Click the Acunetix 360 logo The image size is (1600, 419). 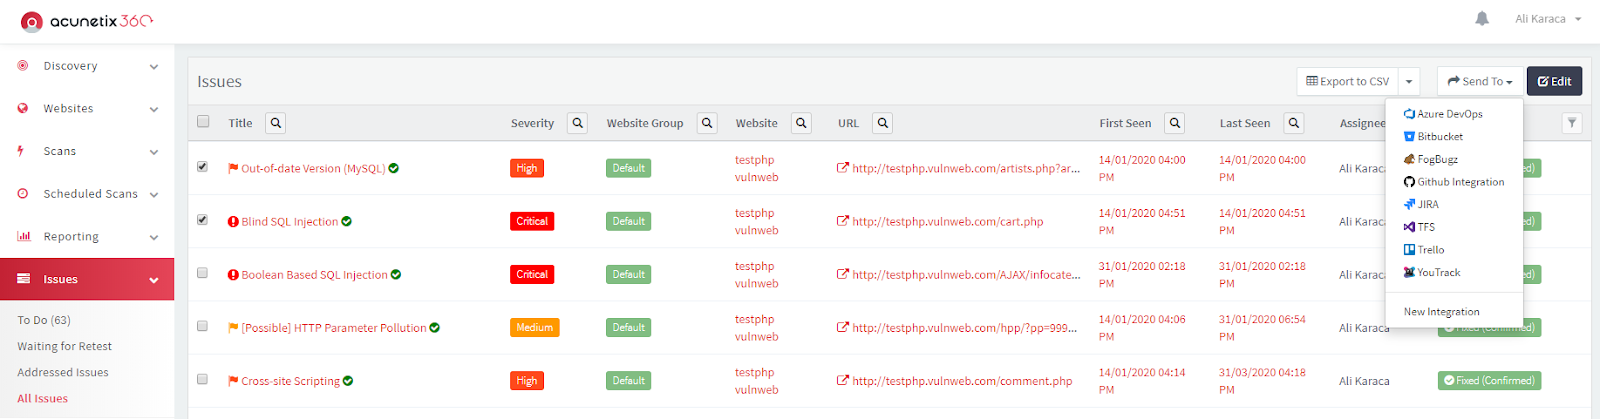pyautogui.click(x=87, y=20)
